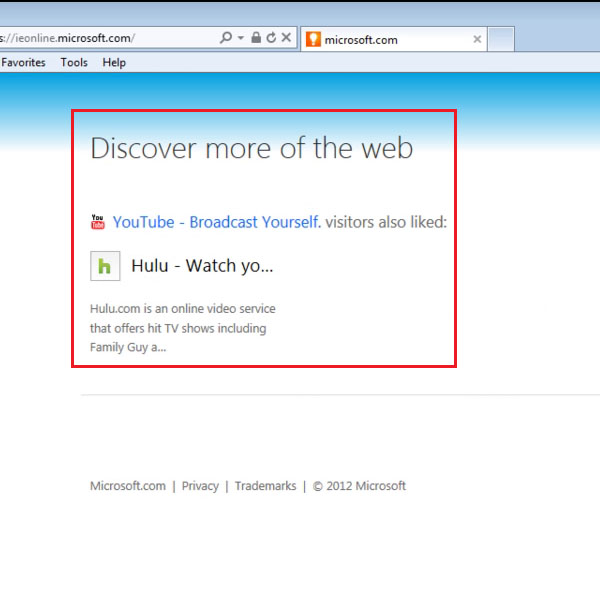Click the green Hulu thumbnail icon
Image resolution: width=600 pixels, height=600 pixels.
105,266
